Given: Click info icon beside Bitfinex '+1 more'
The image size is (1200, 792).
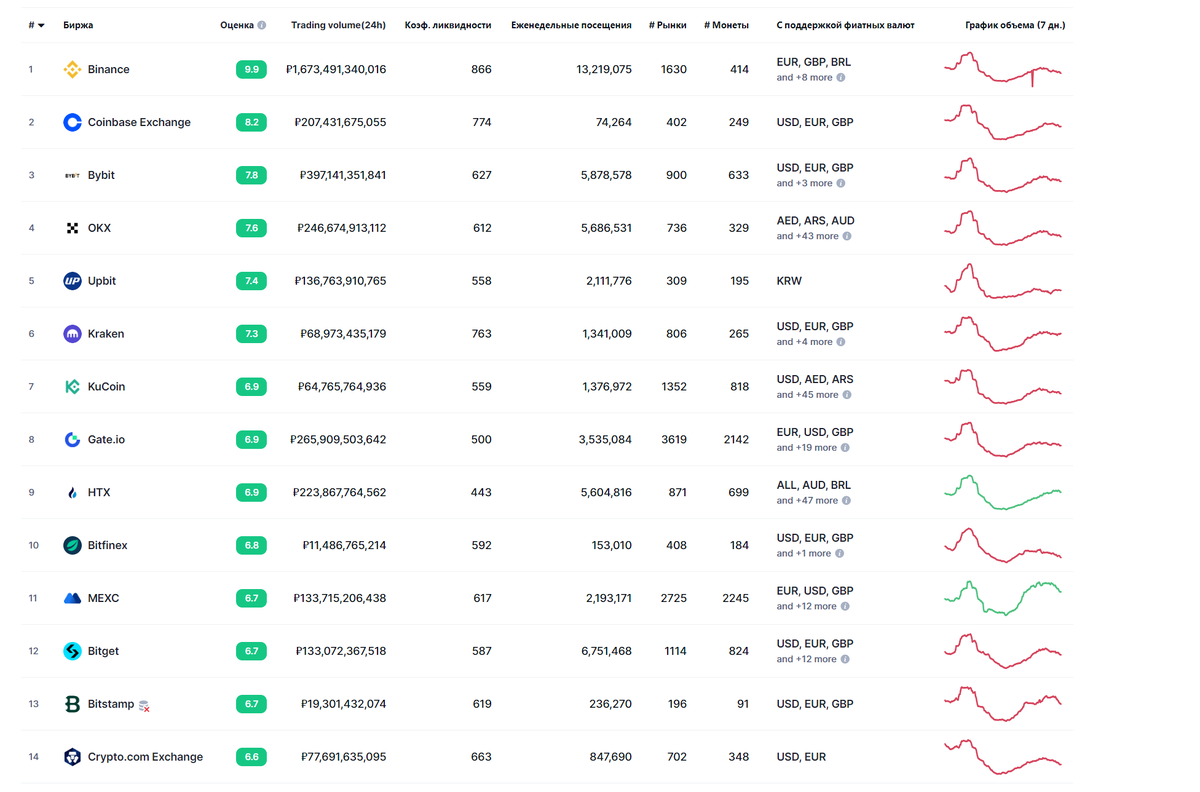Looking at the screenshot, I should pyautogui.click(x=840, y=553).
